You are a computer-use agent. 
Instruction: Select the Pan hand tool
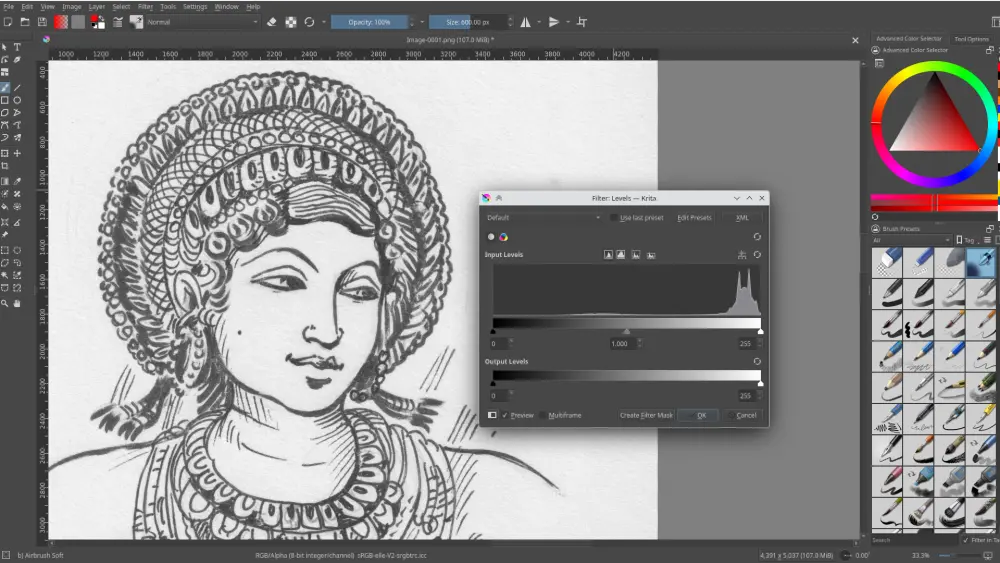point(17,303)
